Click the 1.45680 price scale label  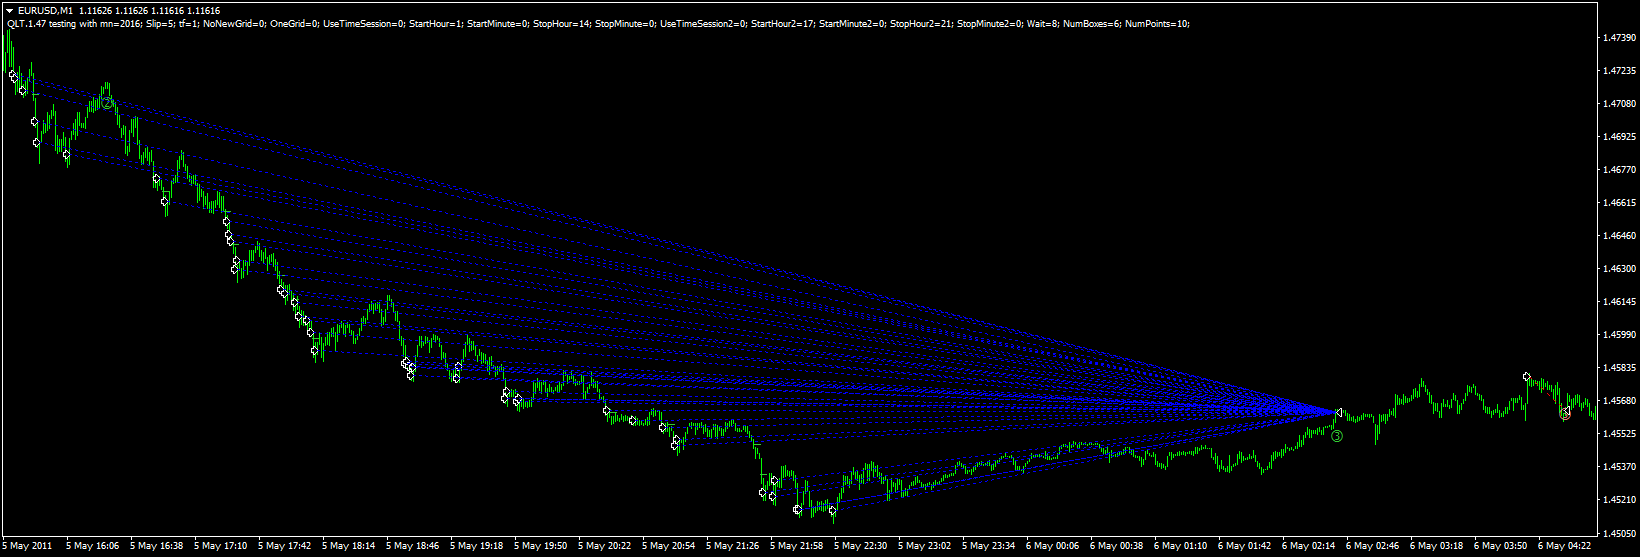[x=1619, y=401]
